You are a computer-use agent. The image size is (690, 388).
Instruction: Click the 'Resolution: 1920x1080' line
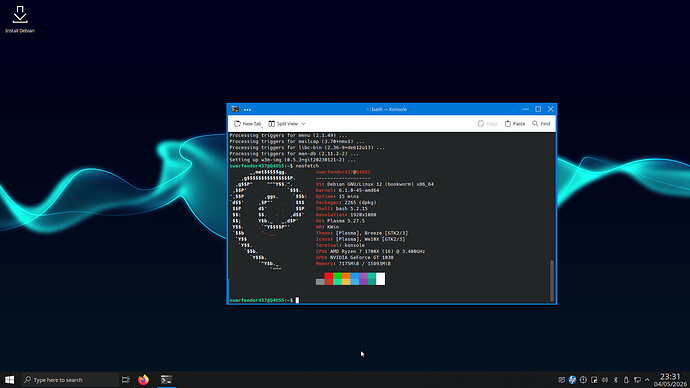[346, 215]
